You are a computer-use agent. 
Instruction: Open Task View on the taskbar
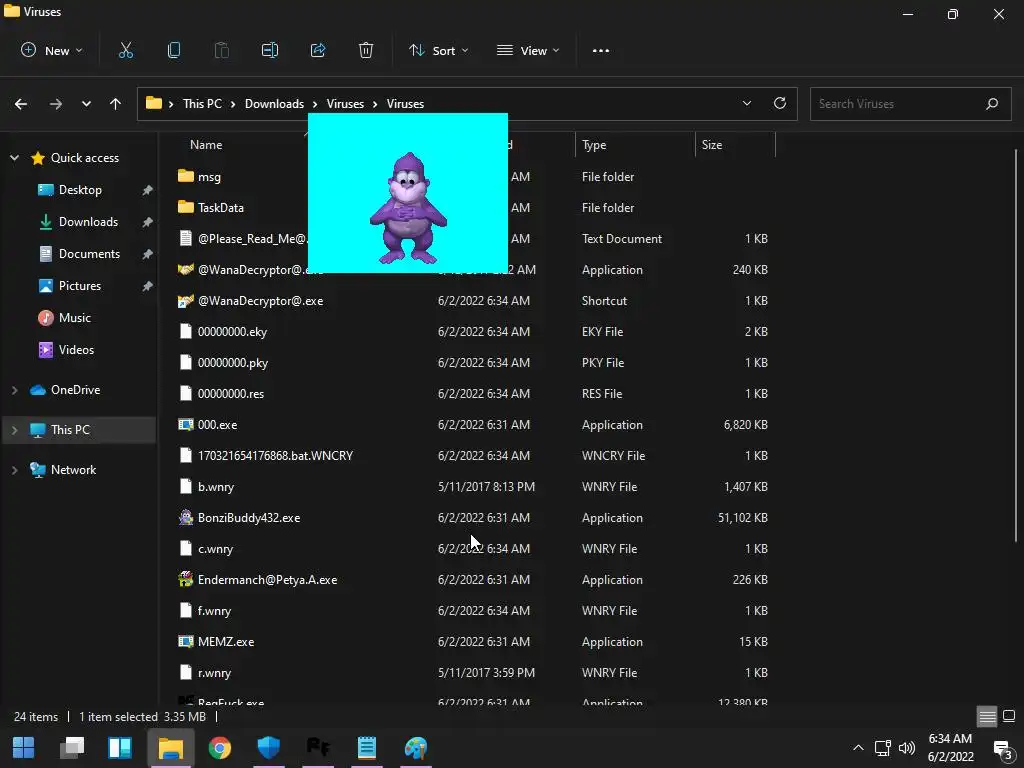click(x=72, y=748)
